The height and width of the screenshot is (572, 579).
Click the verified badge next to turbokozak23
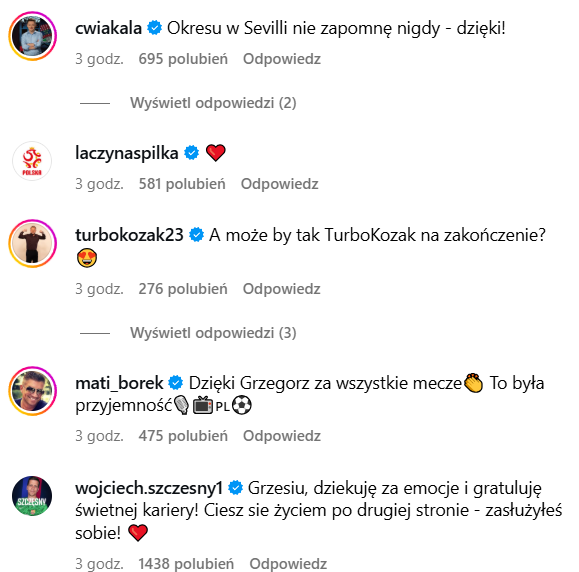pos(196,235)
